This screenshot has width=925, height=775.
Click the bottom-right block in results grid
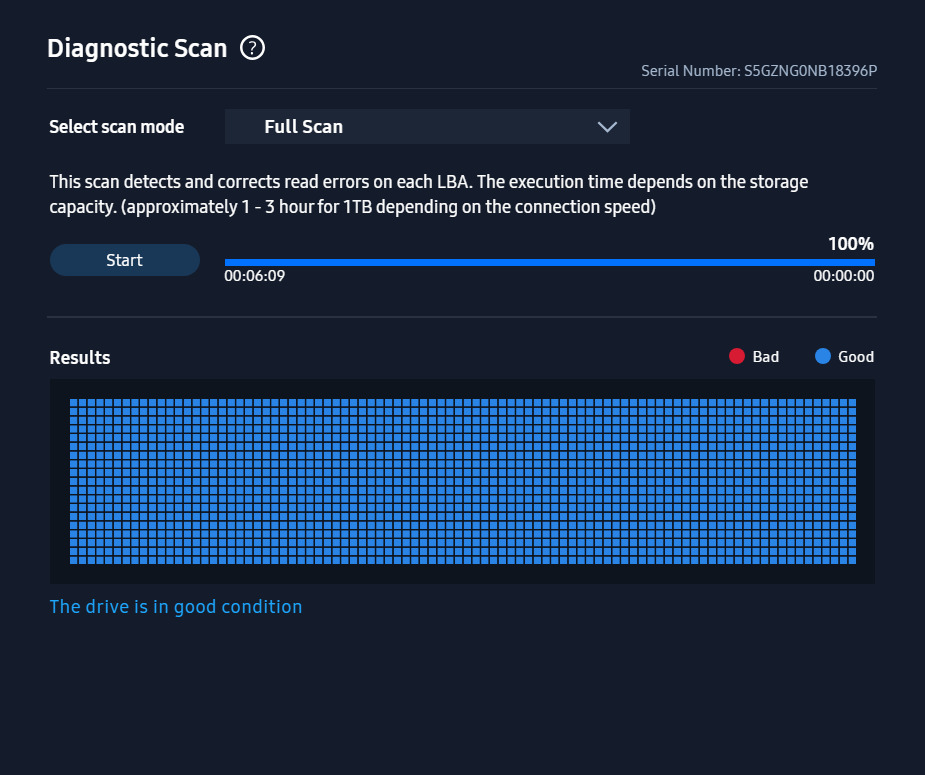coord(851,560)
